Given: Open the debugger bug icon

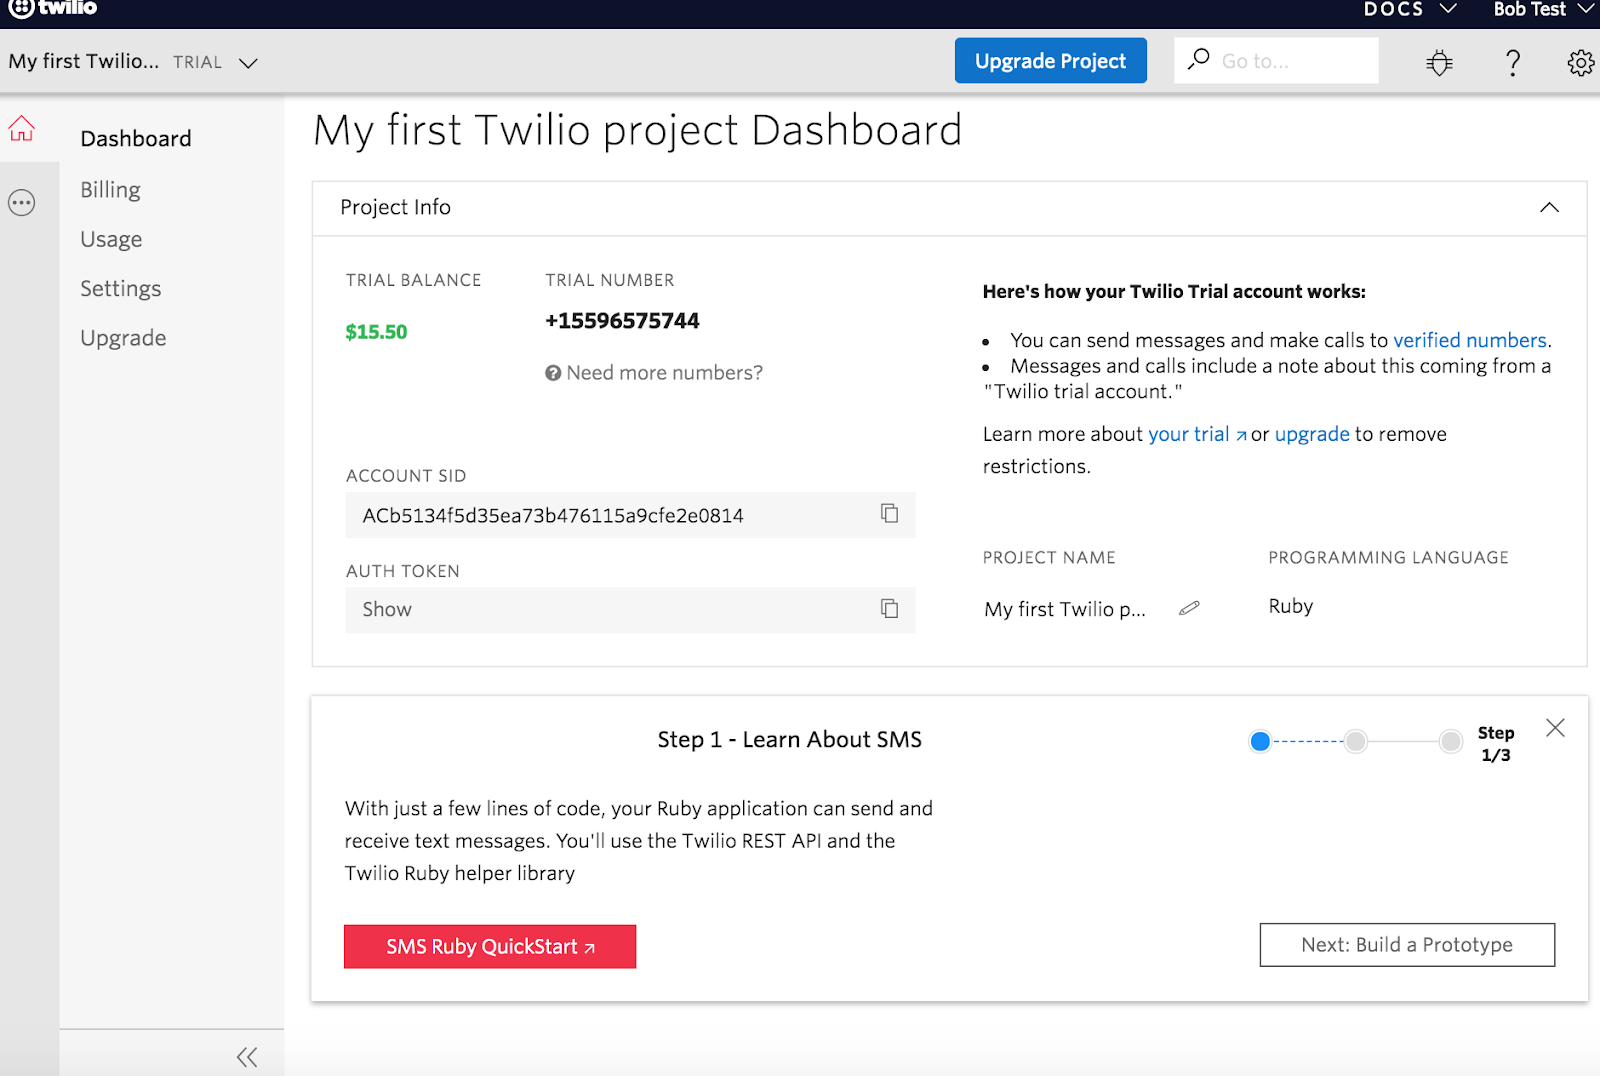Looking at the screenshot, I should [x=1439, y=63].
